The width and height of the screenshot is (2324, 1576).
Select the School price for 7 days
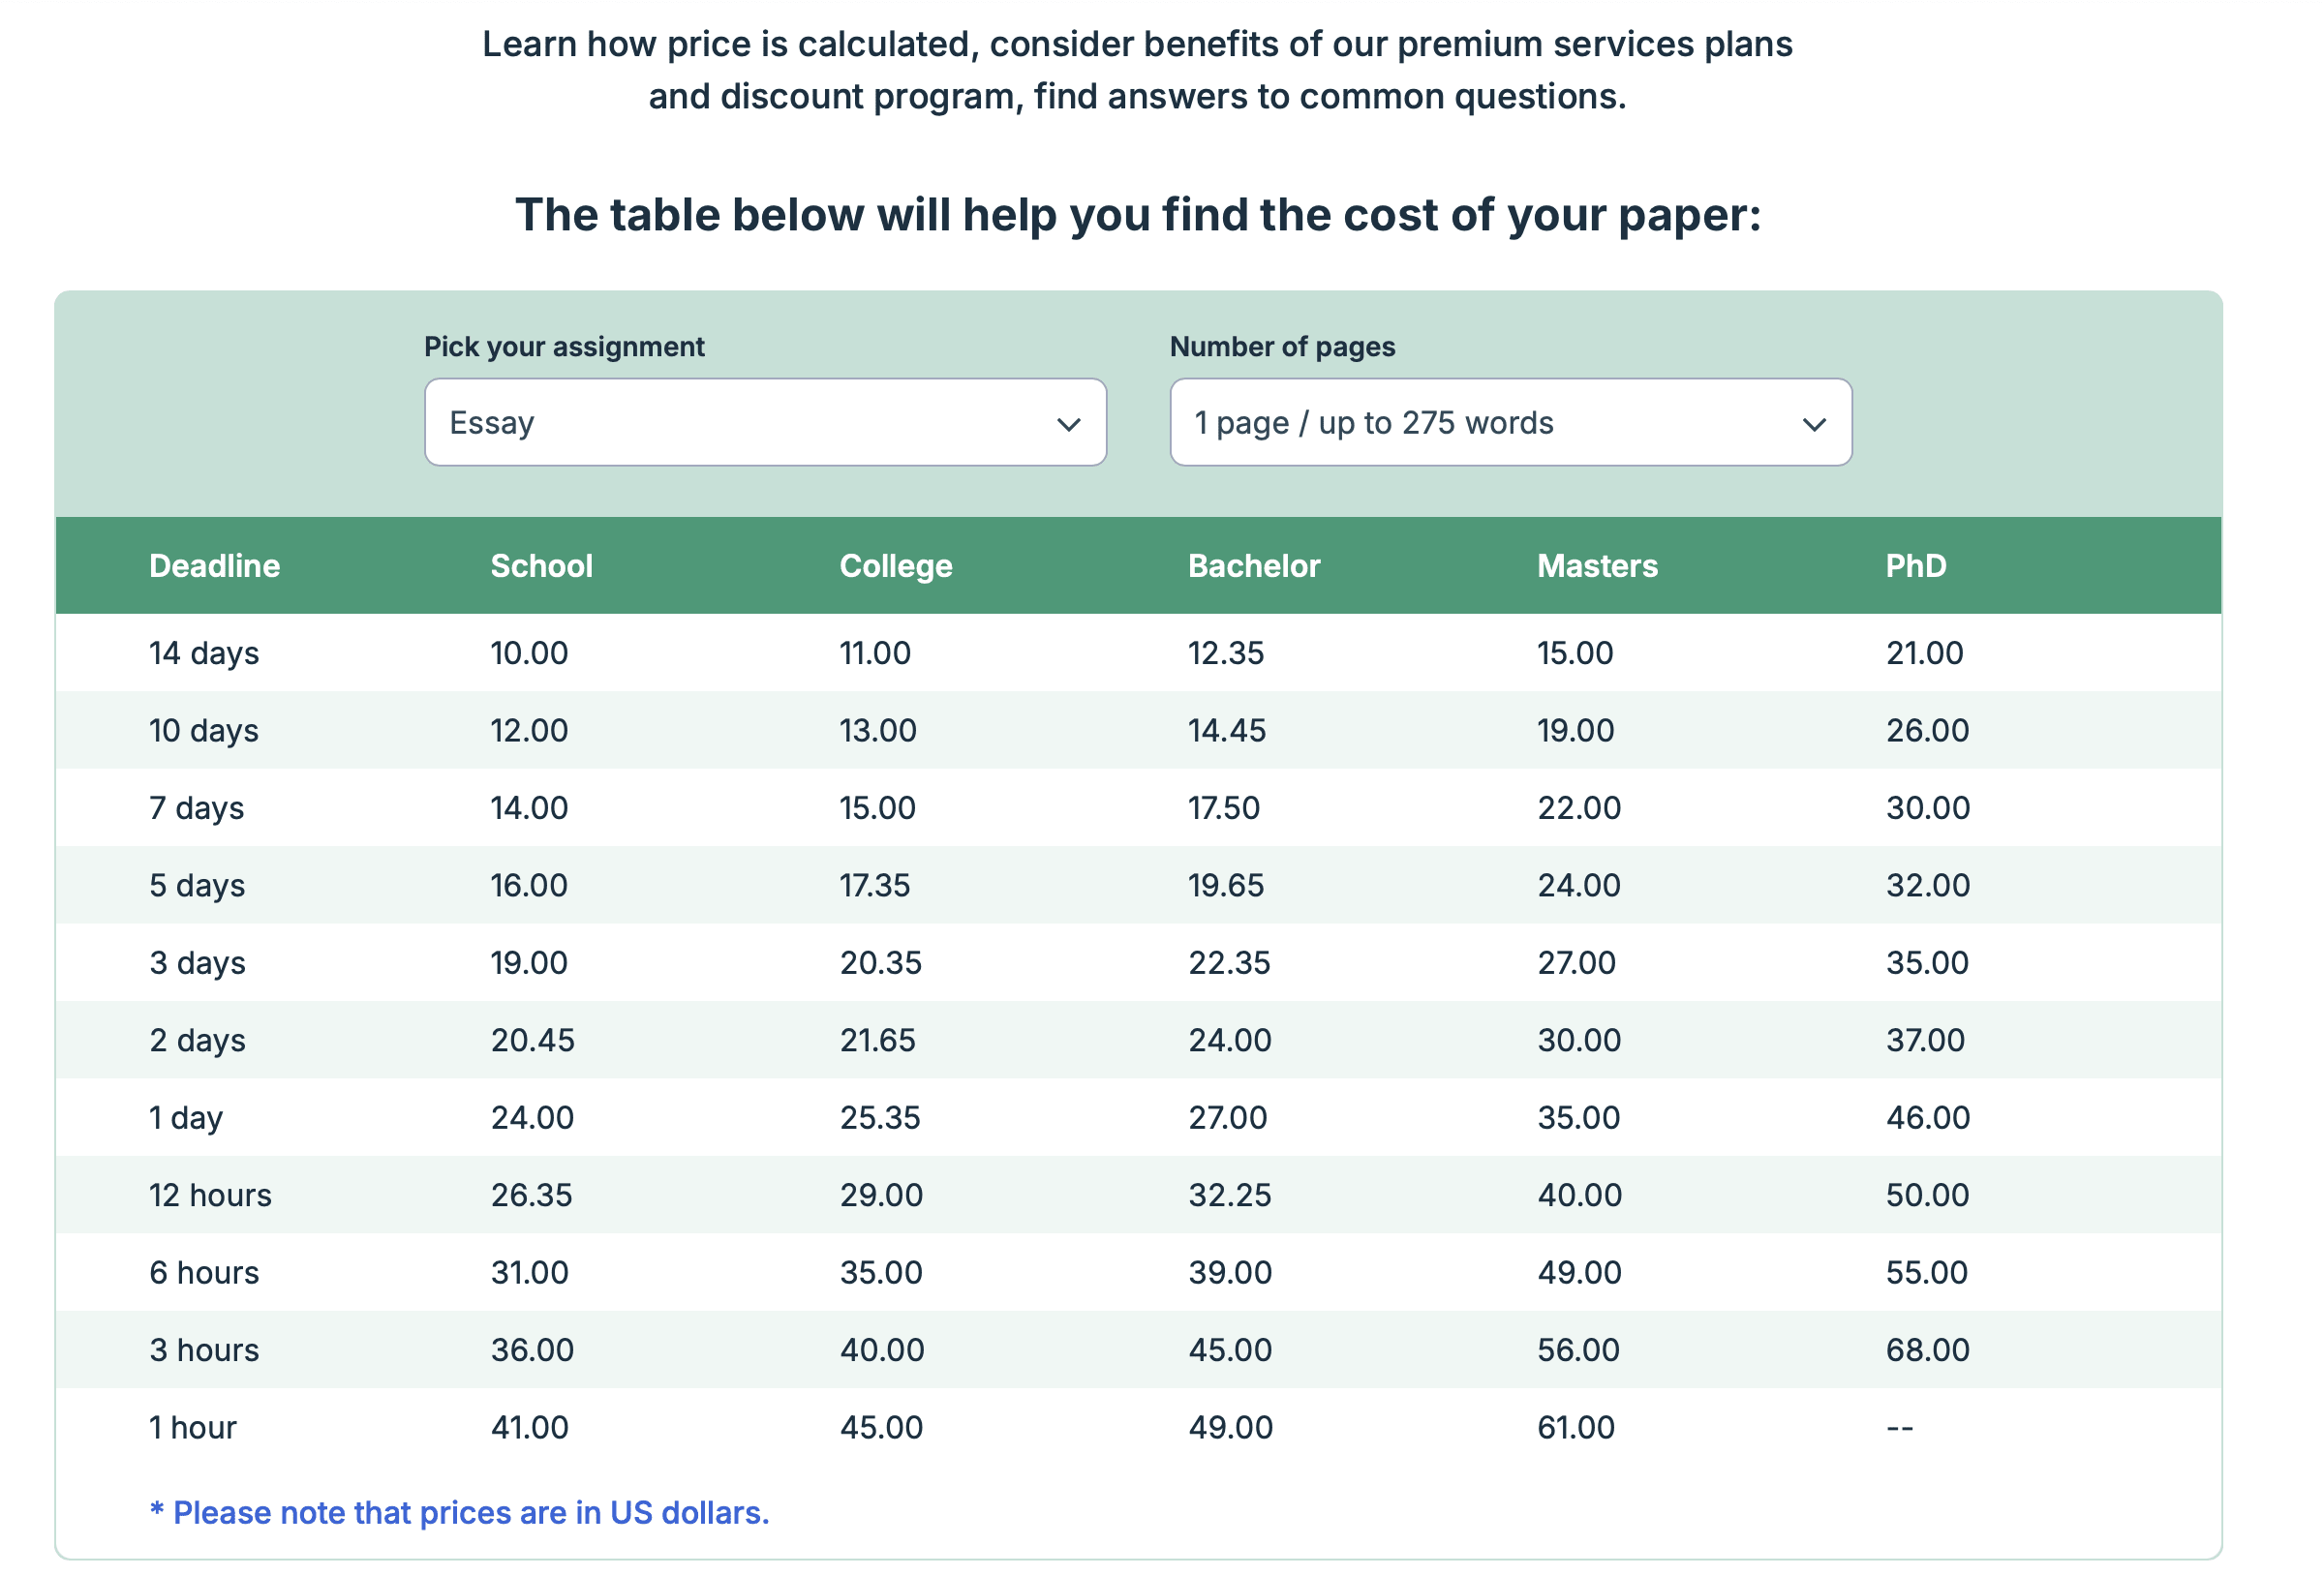[x=529, y=807]
